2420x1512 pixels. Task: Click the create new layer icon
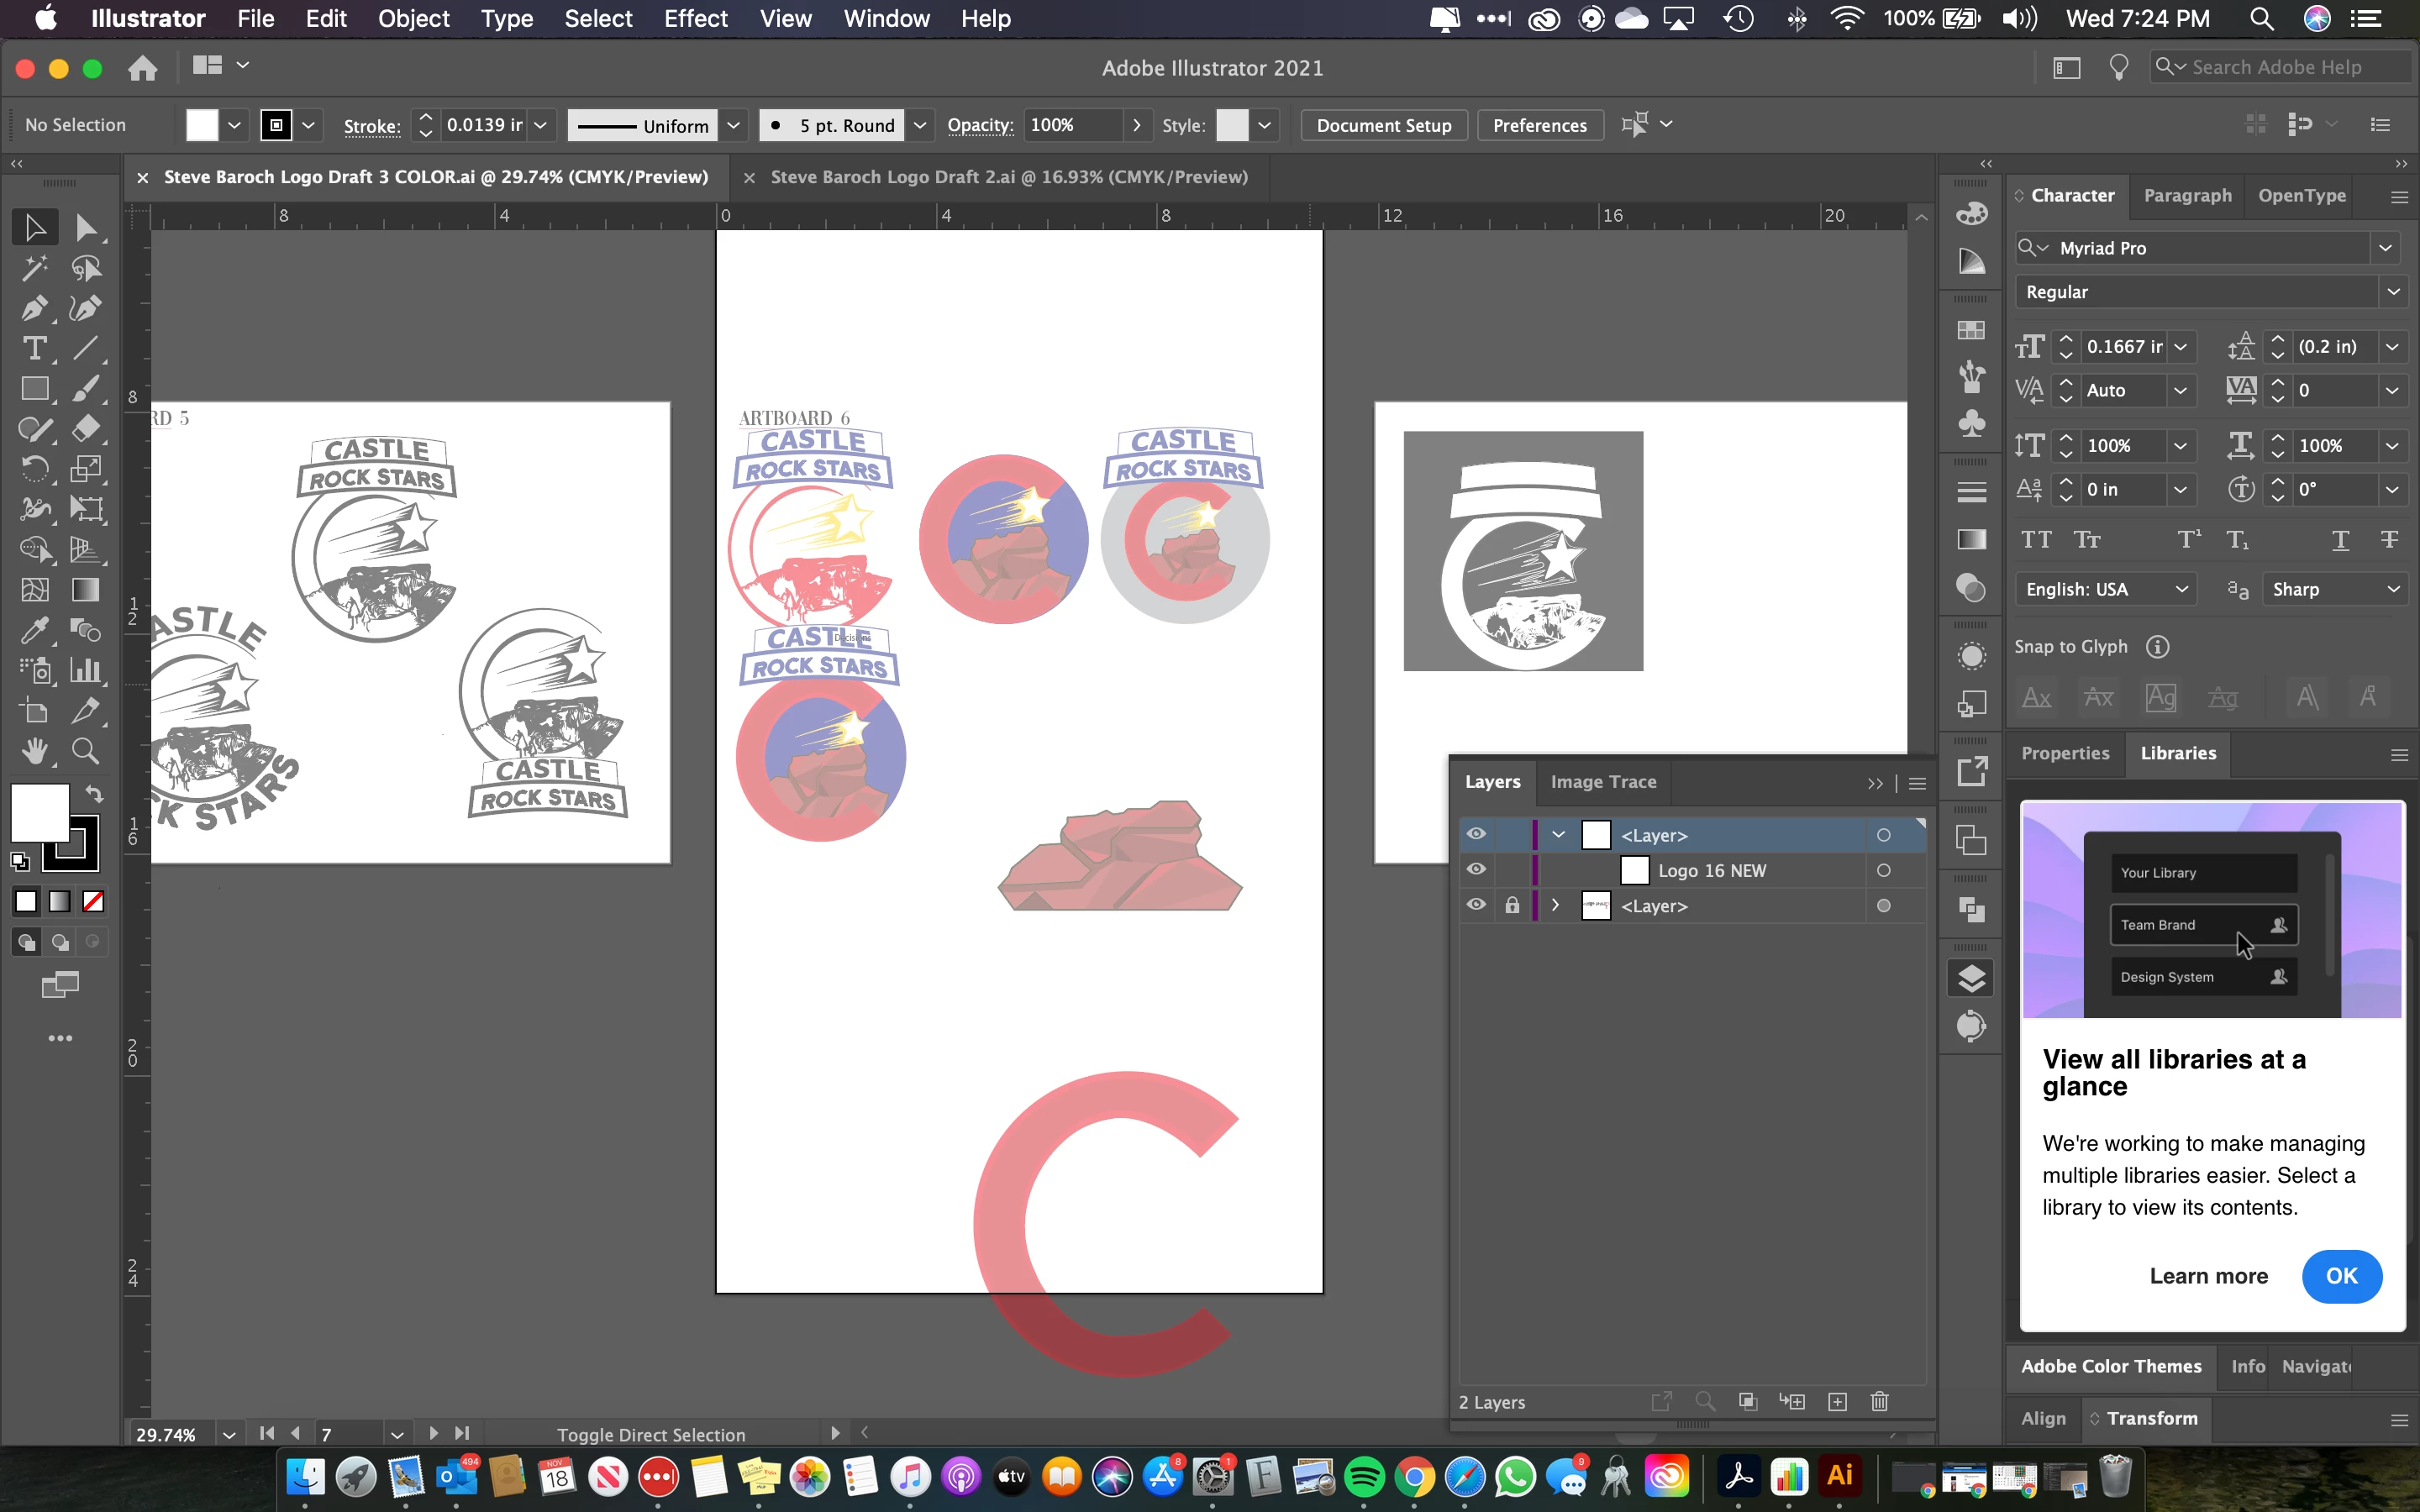[1837, 1401]
